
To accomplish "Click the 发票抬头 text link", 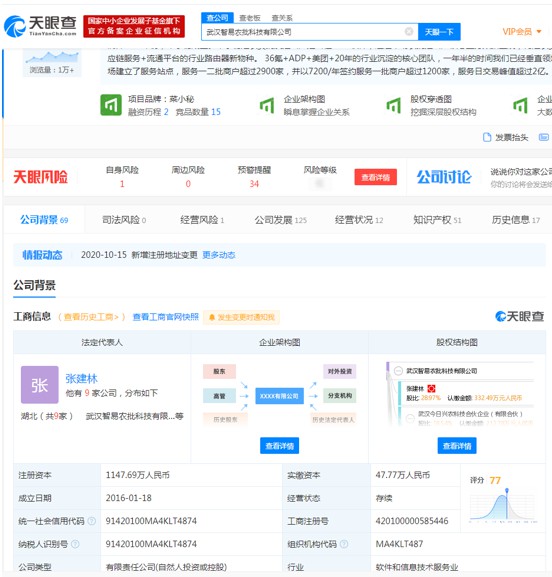I will (x=511, y=137).
